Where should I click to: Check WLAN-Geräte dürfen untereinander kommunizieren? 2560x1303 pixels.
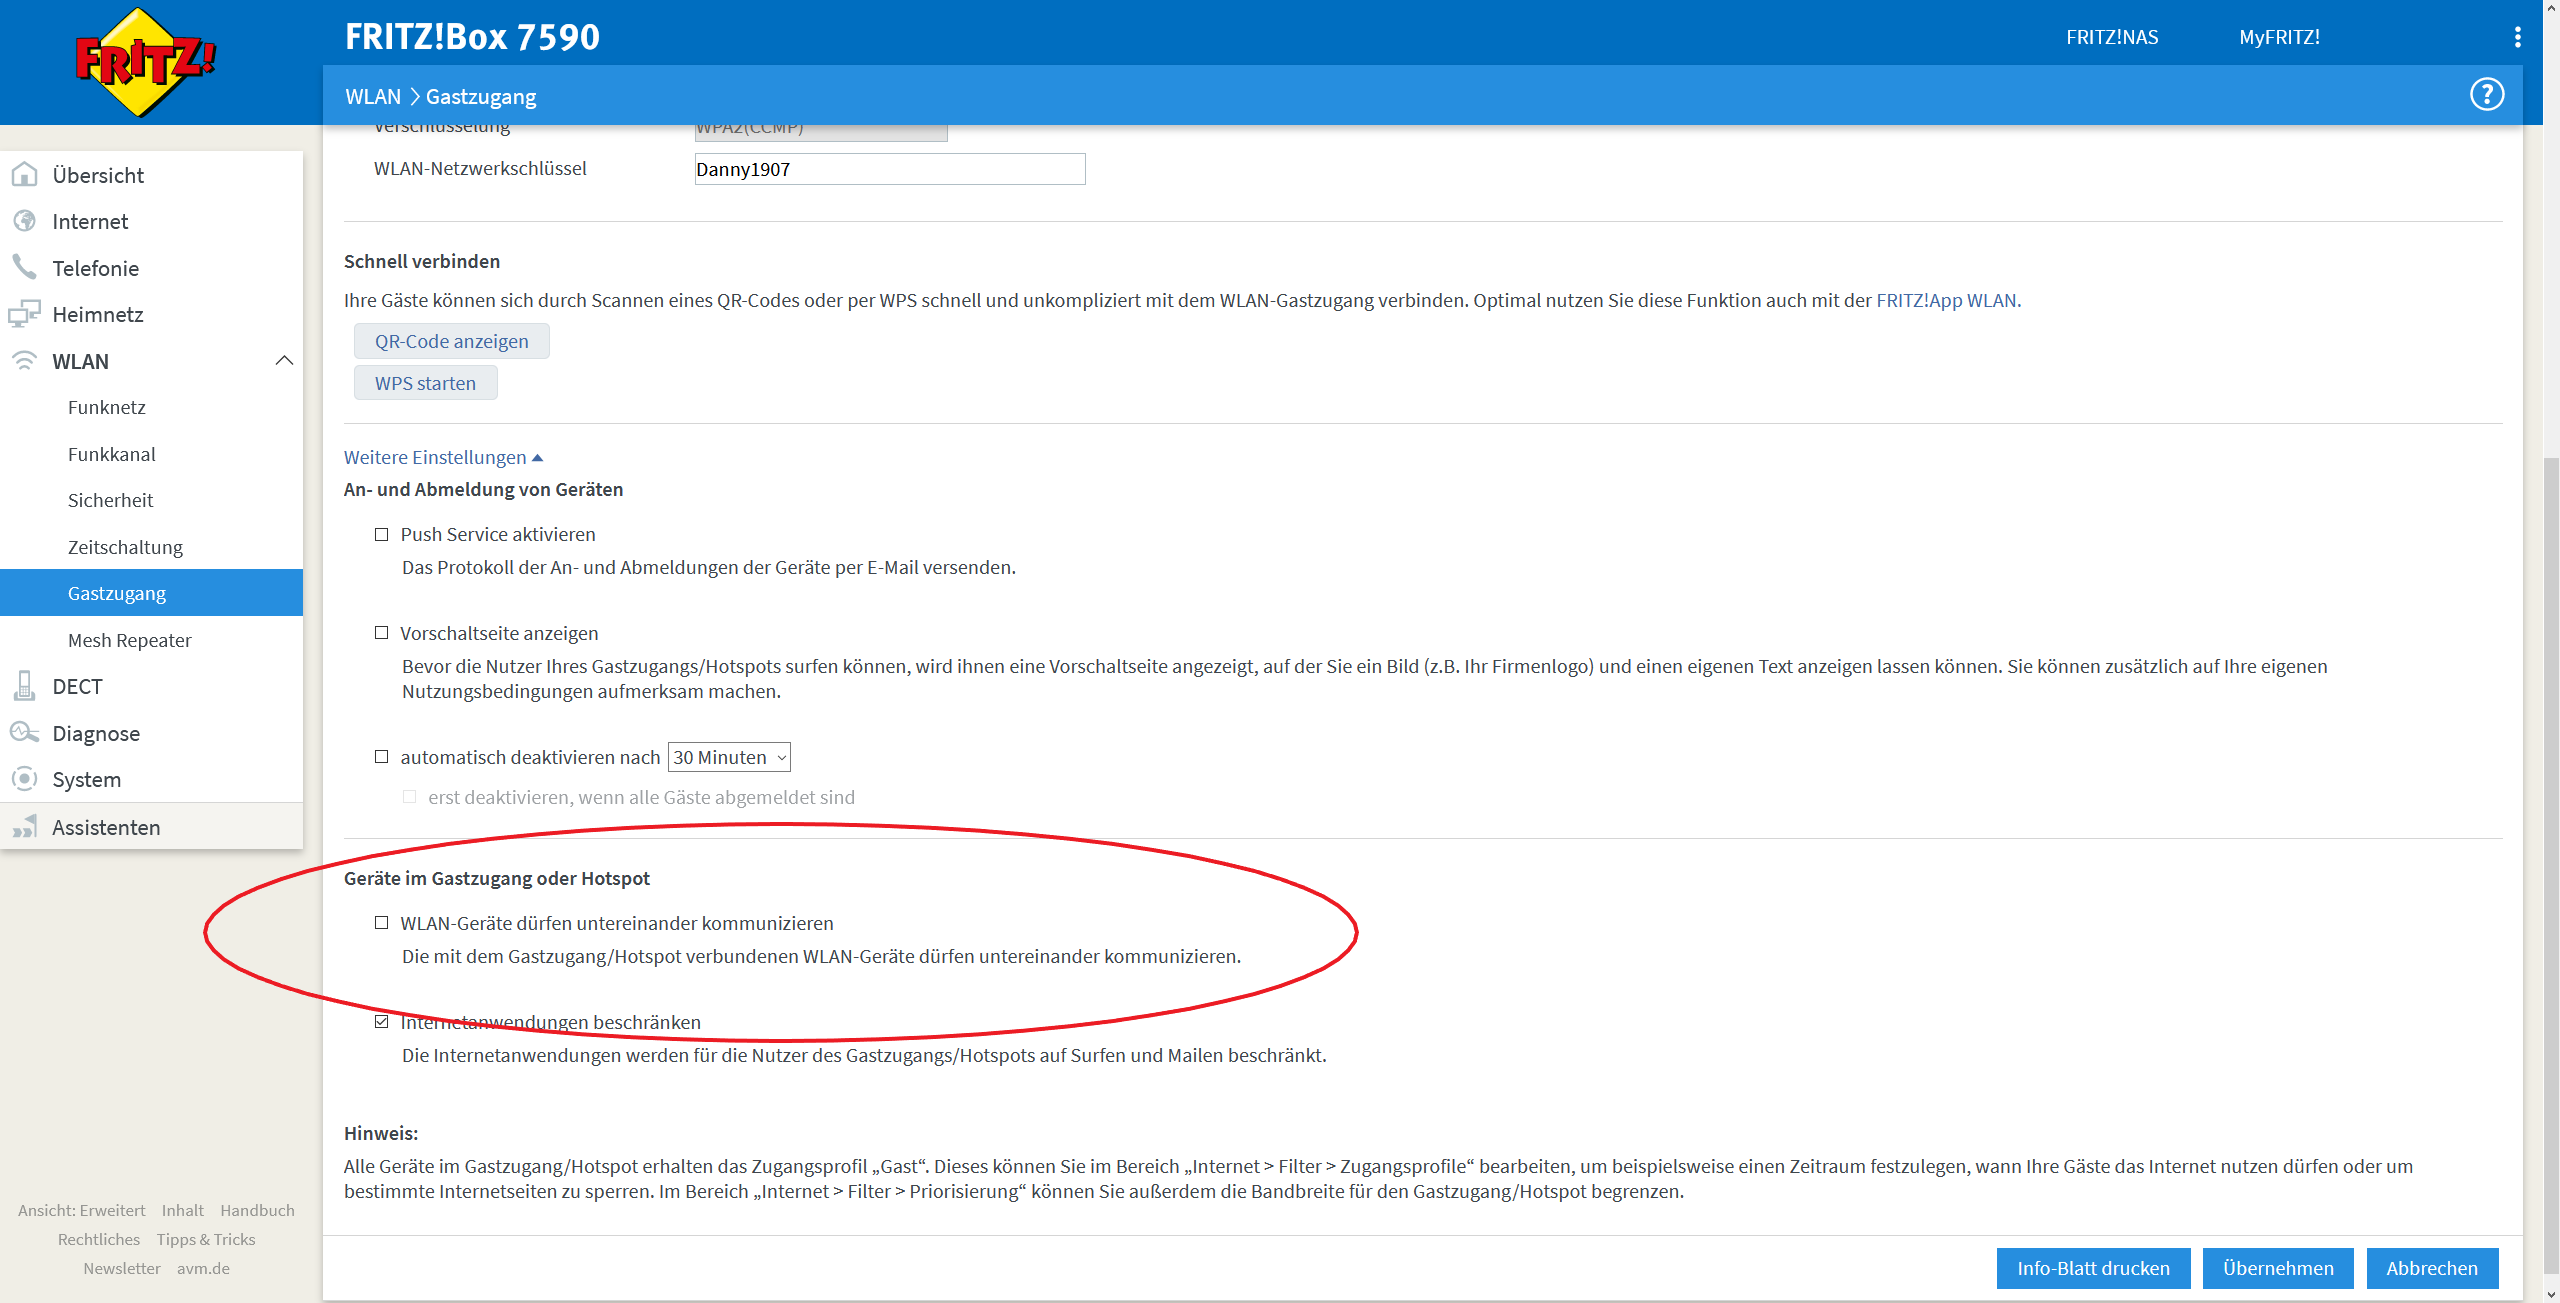(381, 923)
